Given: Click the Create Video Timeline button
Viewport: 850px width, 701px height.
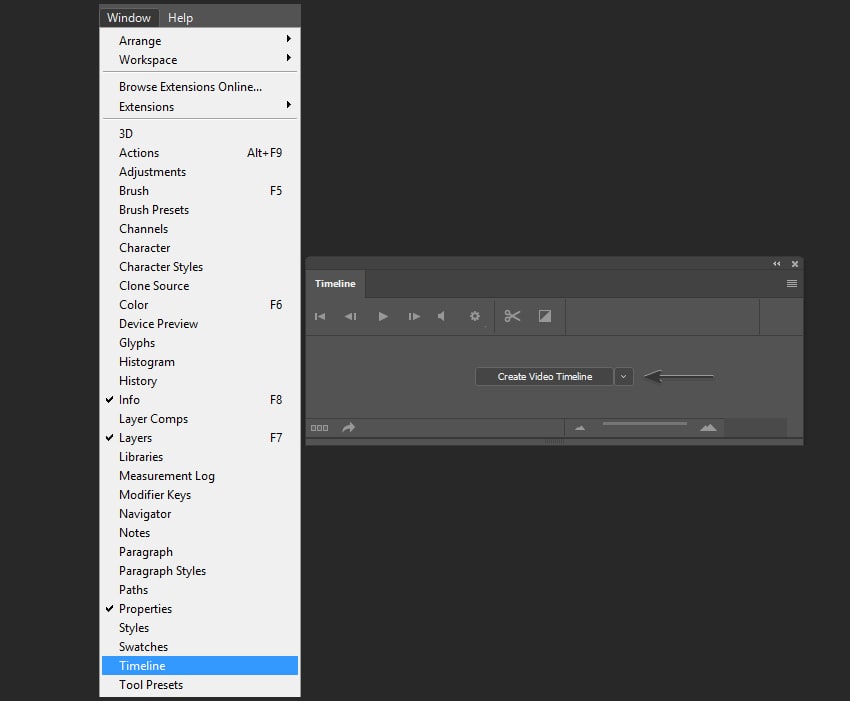Looking at the screenshot, I should 544,377.
